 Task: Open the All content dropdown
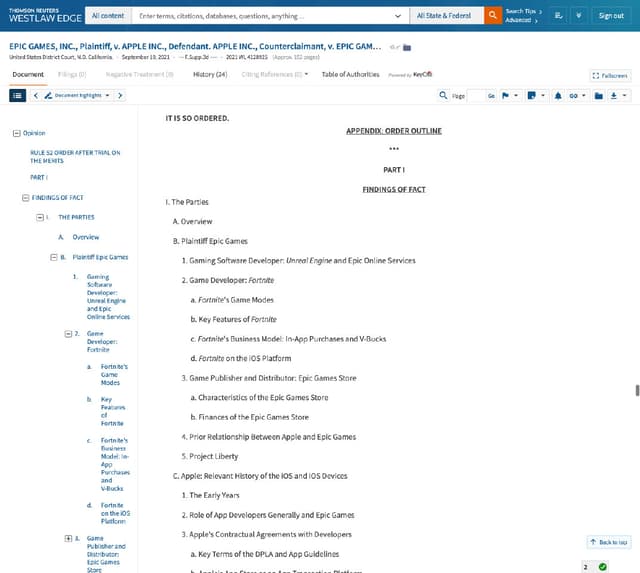107,16
